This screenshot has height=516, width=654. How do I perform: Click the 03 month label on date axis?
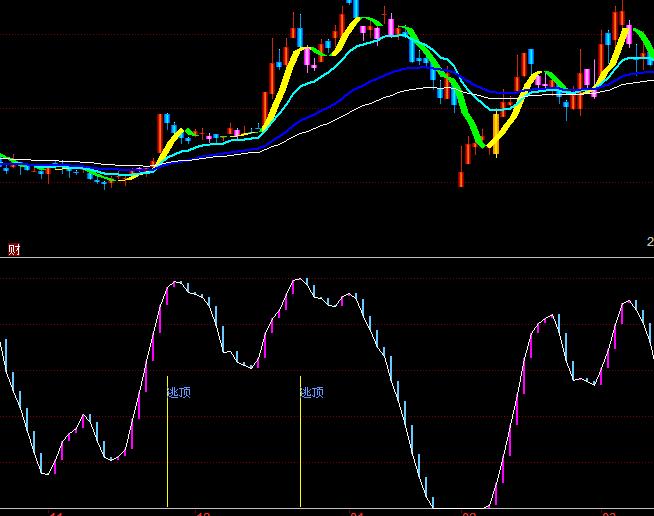tap(609, 513)
